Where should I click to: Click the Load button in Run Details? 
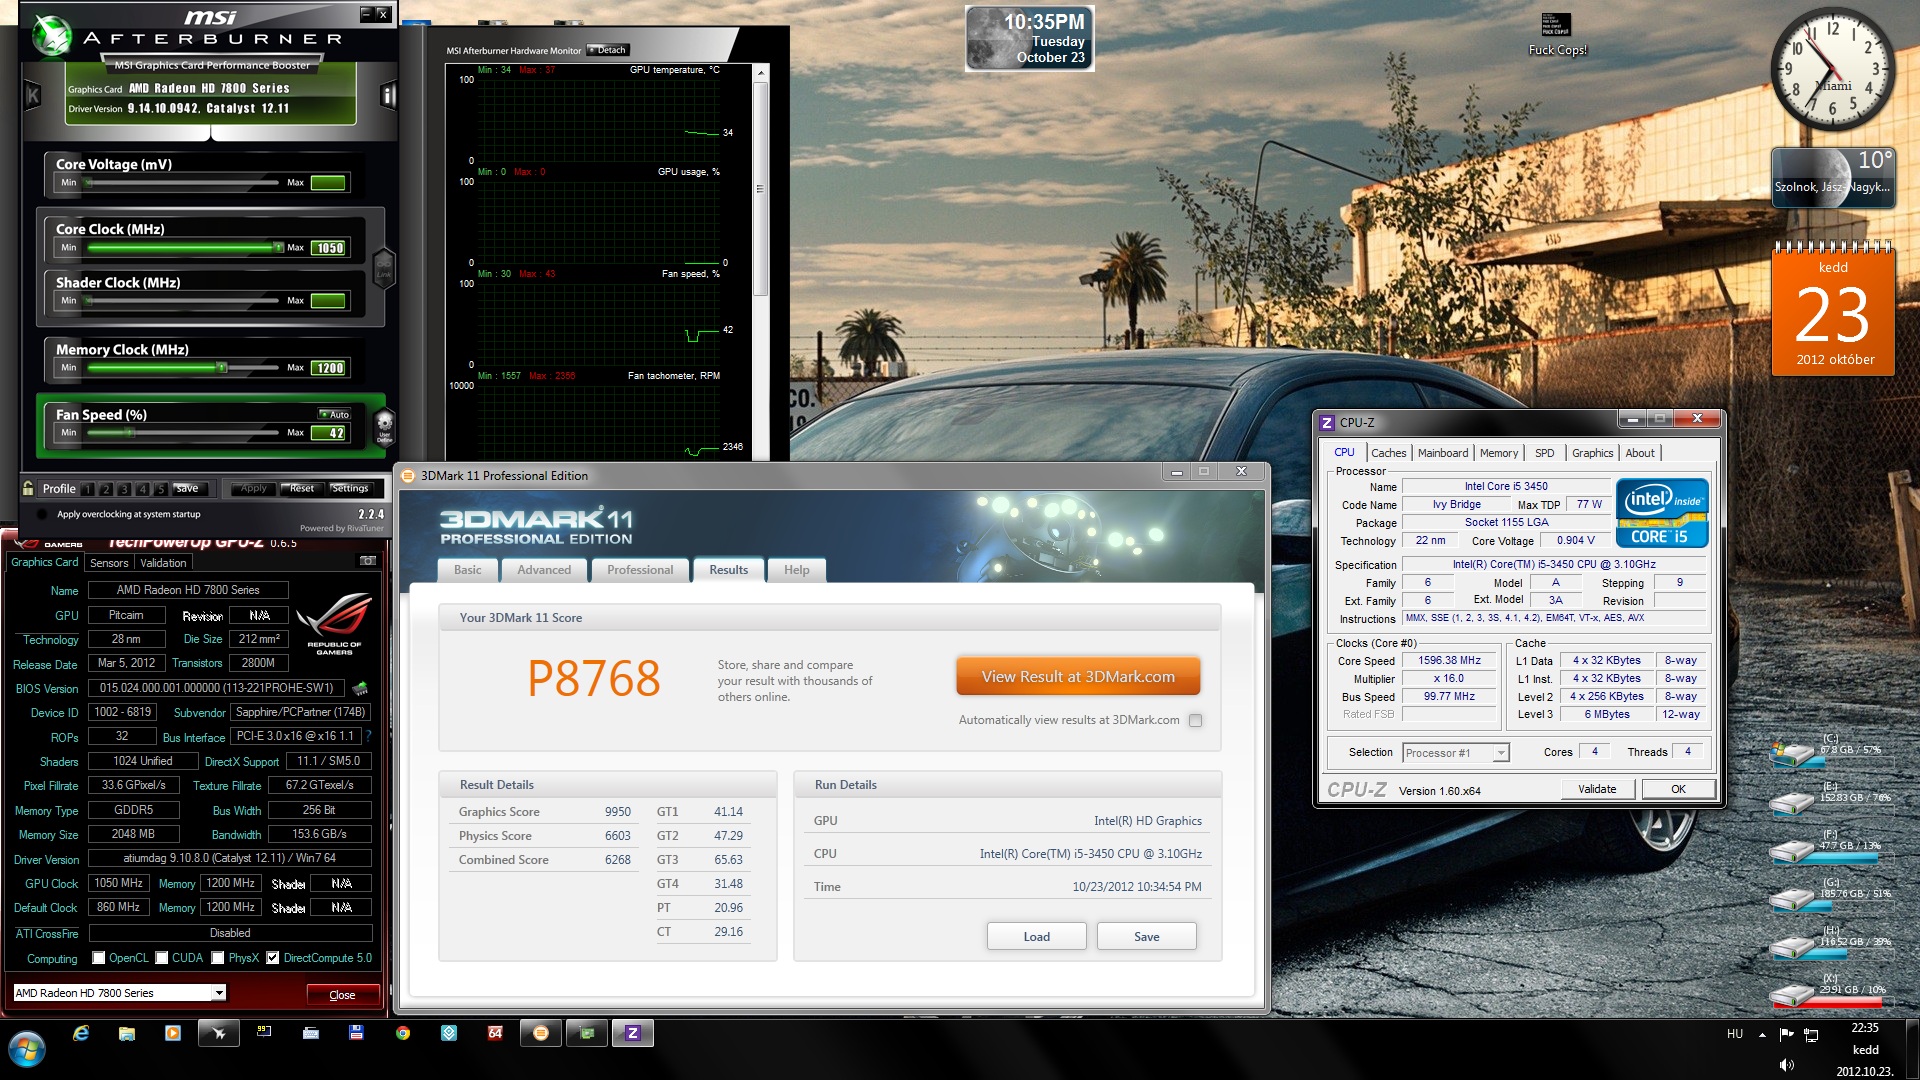[1037, 937]
